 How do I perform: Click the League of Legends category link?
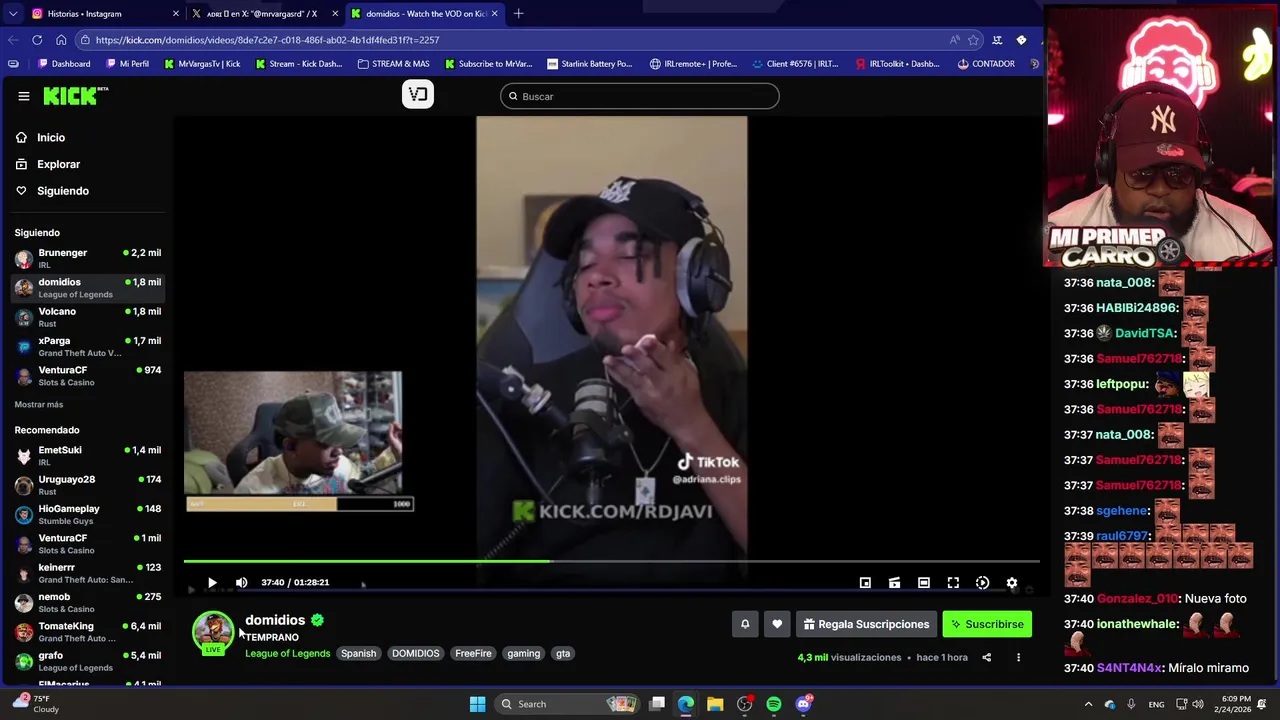[287, 653]
